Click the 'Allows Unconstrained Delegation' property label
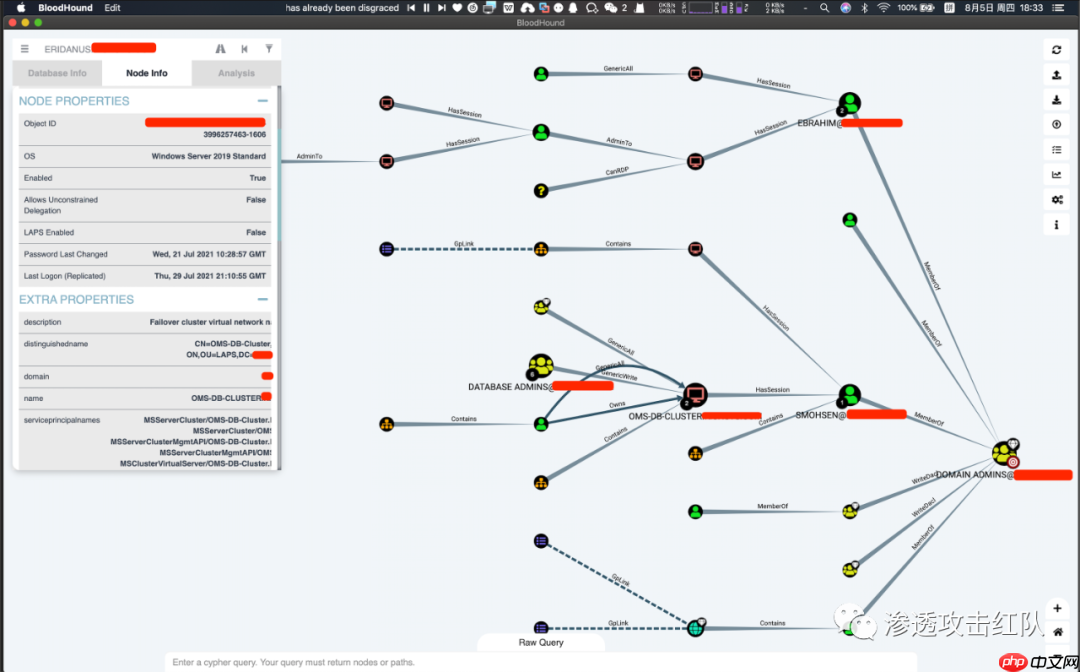The image size is (1080, 672). point(61,205)
